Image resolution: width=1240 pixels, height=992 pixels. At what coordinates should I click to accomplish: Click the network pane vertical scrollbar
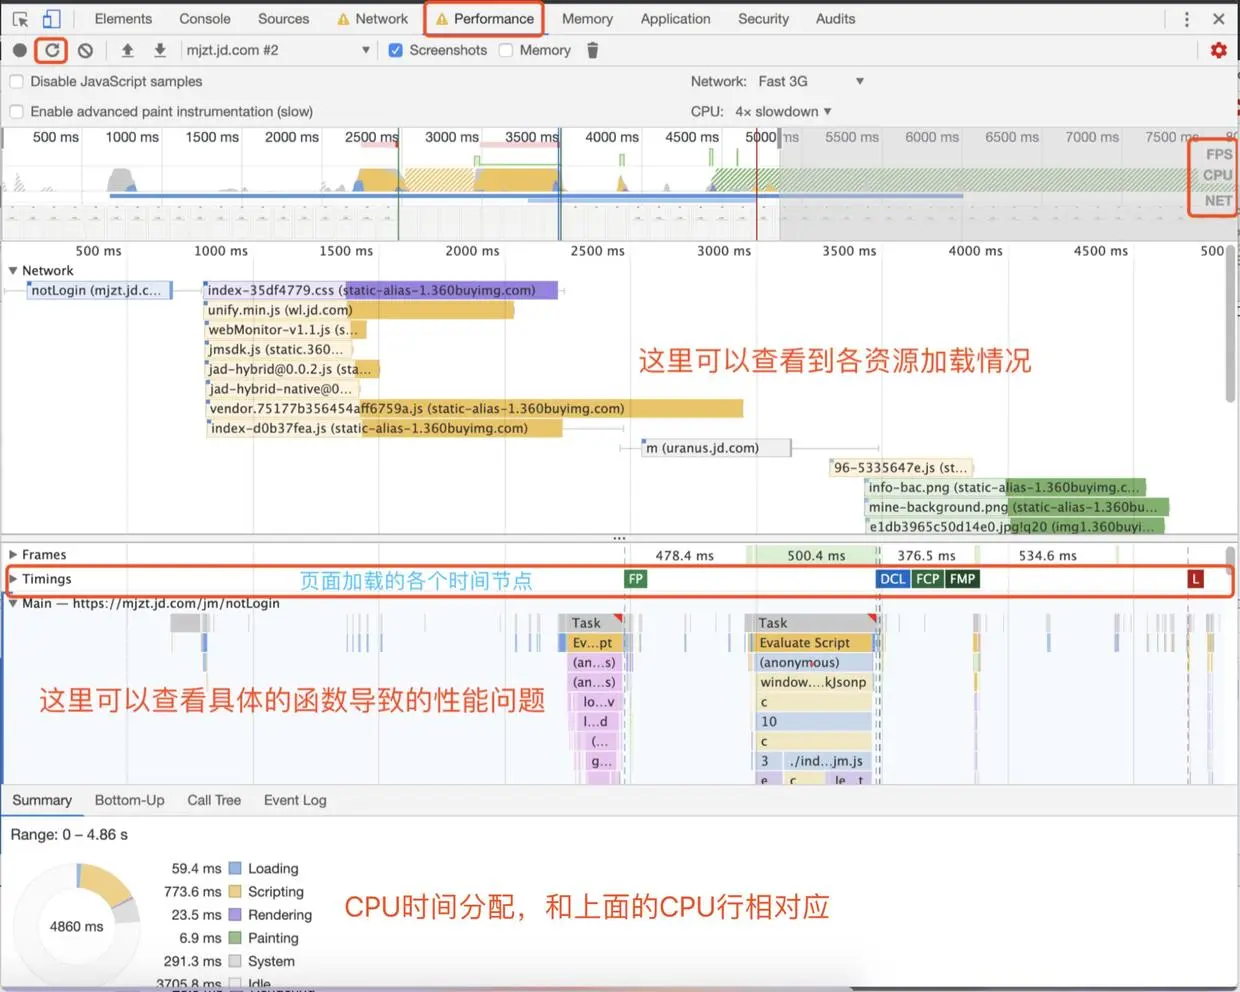pos(1230,324)
